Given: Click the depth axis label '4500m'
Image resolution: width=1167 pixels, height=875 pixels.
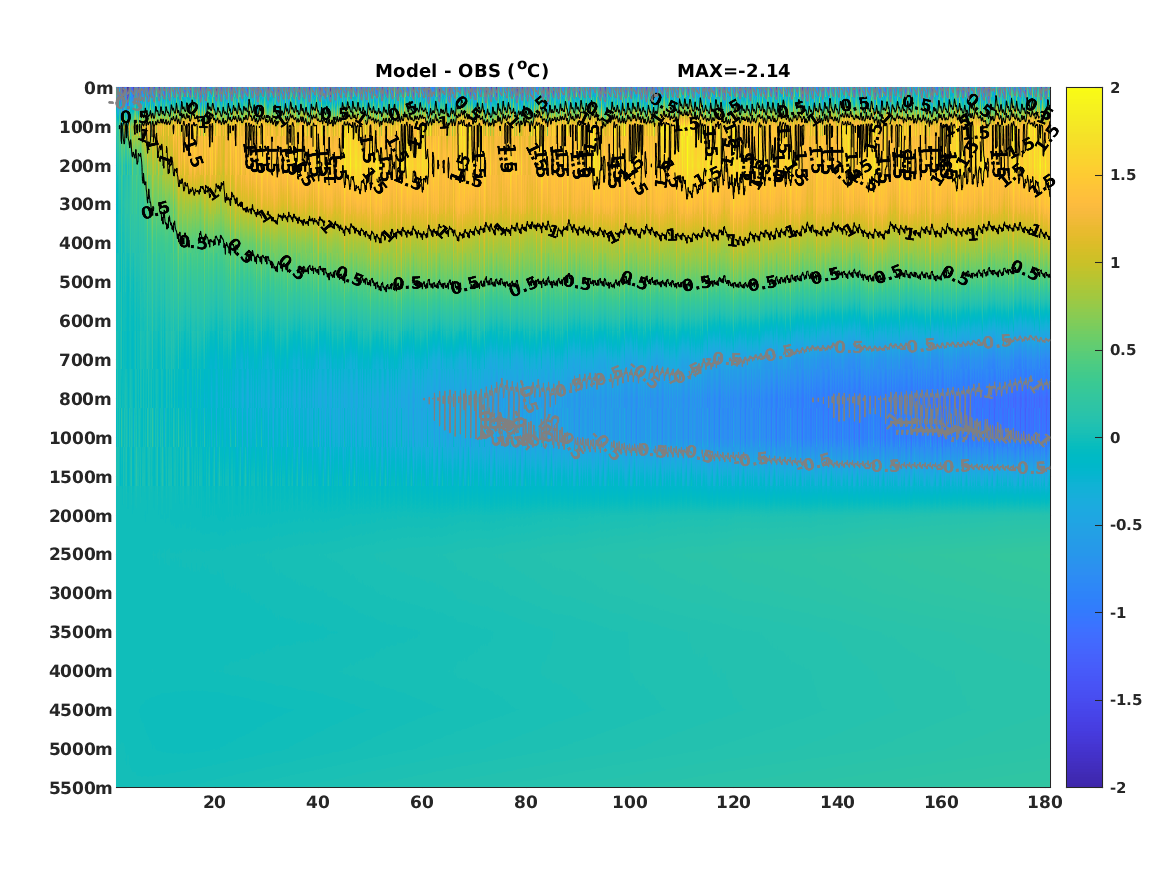Looking at the screenshot, I should (x=80, y=710).
